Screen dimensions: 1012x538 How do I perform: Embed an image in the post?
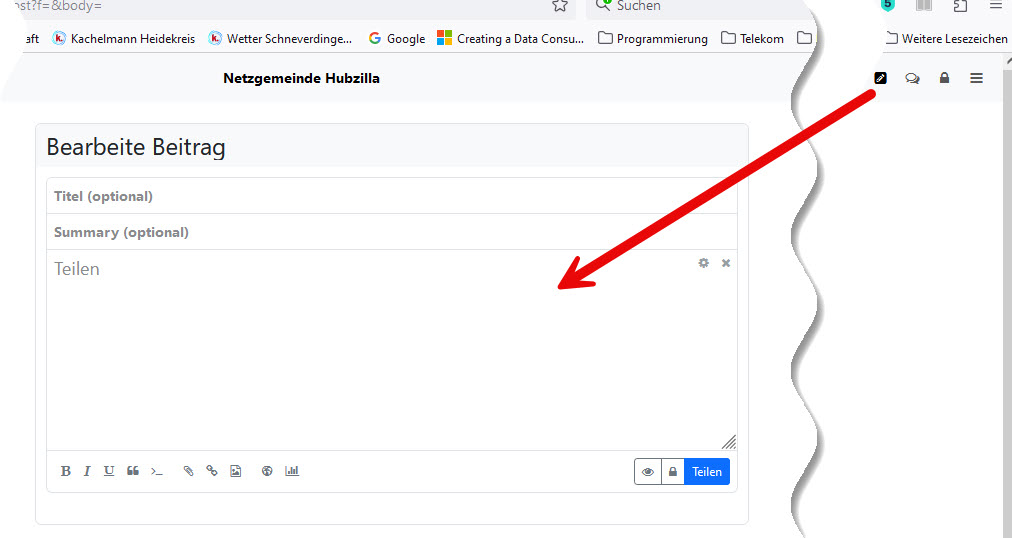(x=236, y=471)
